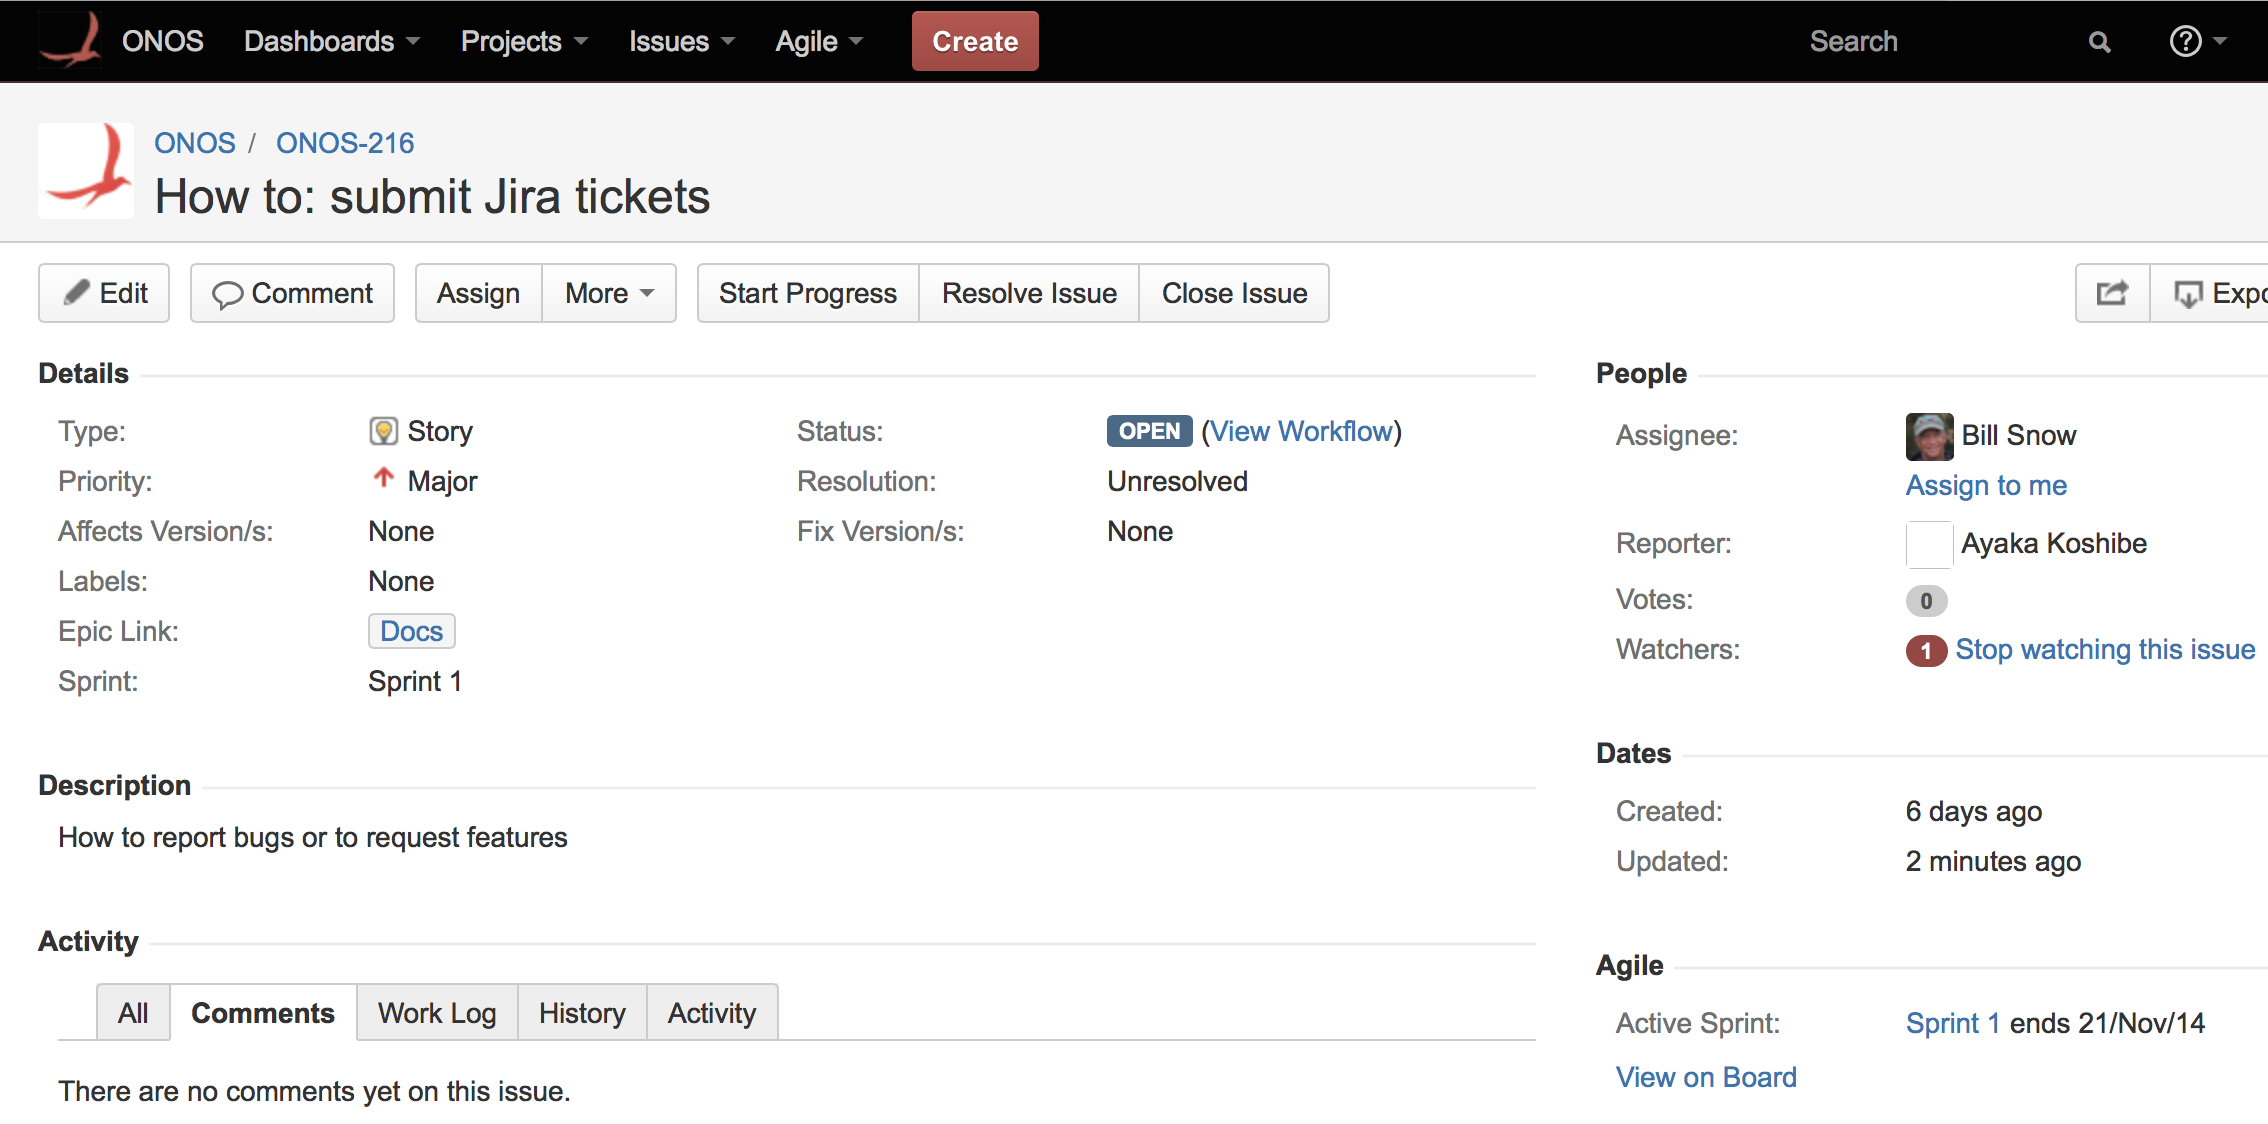Click the Labels value 'None'

[x=401, y=581]
